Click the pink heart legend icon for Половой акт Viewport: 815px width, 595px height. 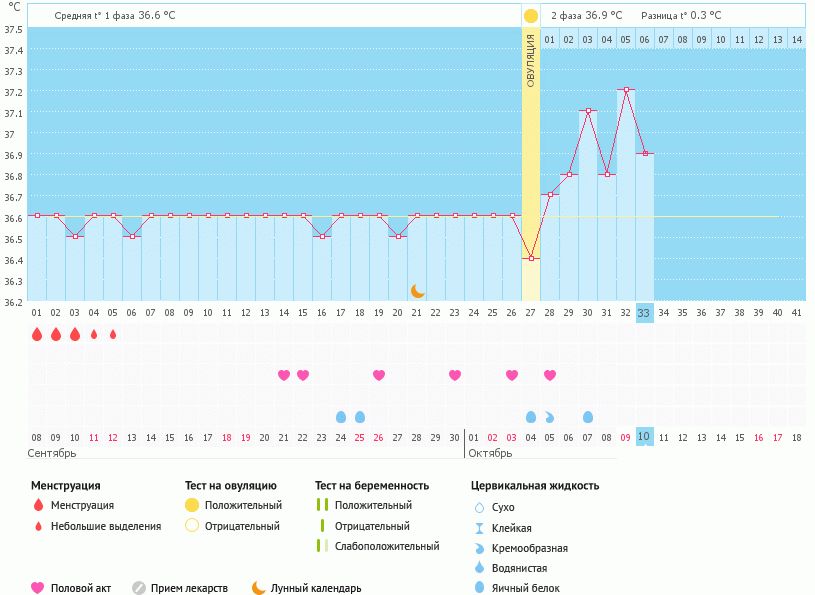coord(39,588)
